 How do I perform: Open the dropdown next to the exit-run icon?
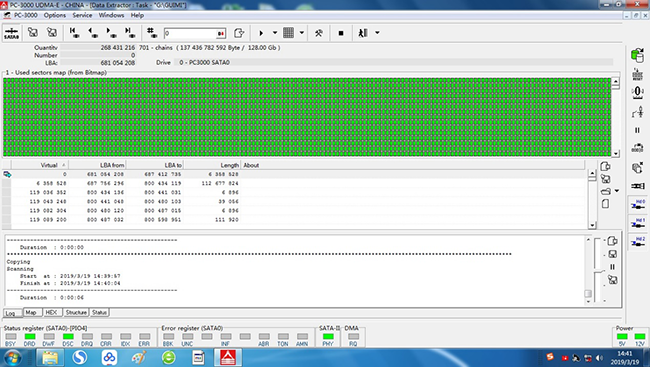click(x=377, y=33)
